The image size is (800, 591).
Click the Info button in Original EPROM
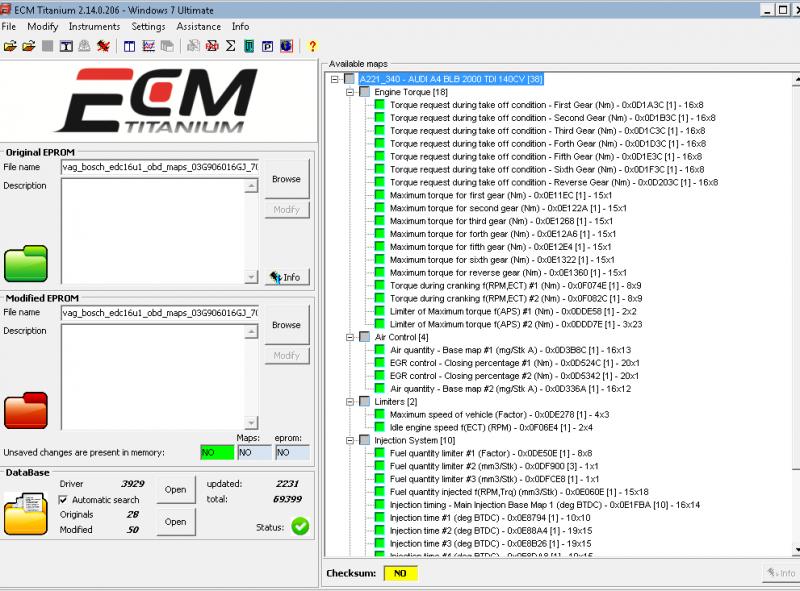(287, 277)
